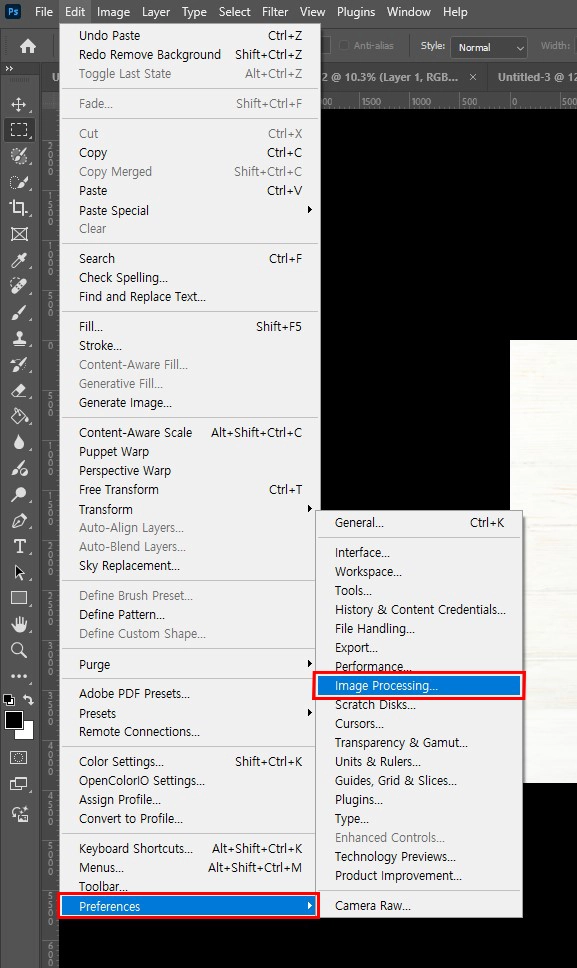The height and width of the screenshot is (968, 577).
Task: Select the Quick Selection brush tool
Action: click(19, 182)
